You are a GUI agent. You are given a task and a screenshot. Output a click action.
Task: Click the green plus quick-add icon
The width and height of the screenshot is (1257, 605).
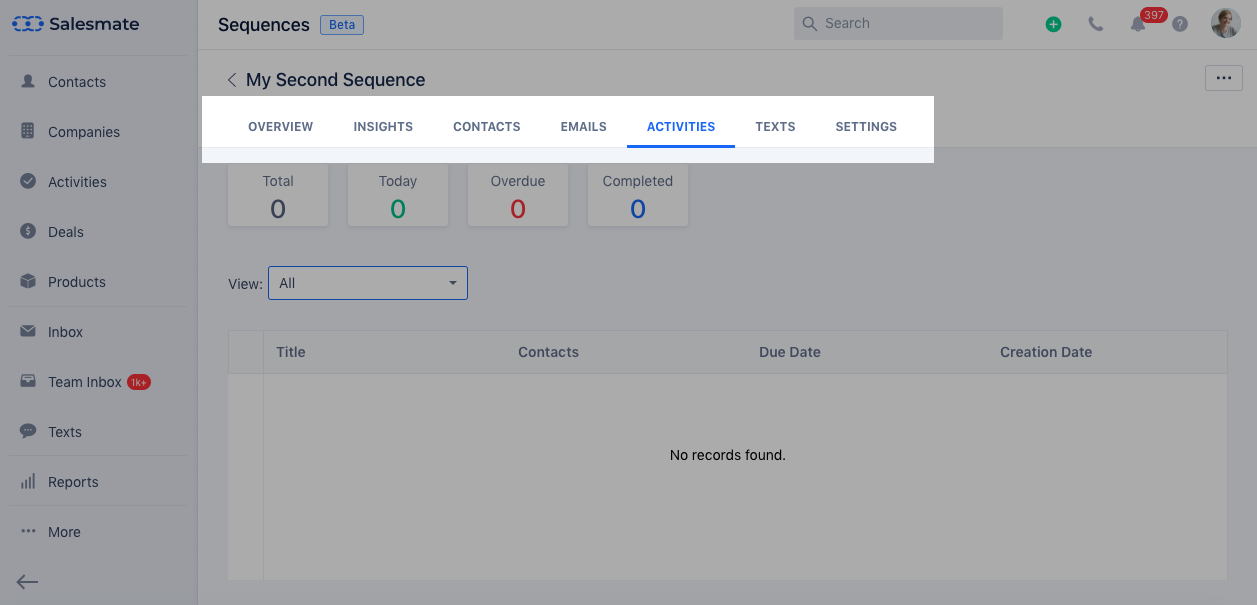[1053, 24]
